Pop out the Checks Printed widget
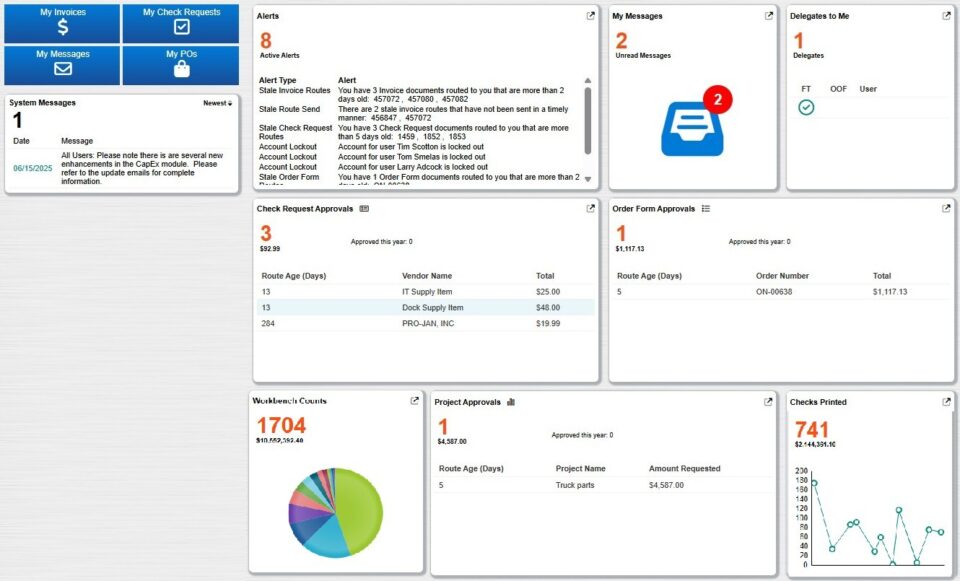960x581 pixels. [x=946, y=402]
